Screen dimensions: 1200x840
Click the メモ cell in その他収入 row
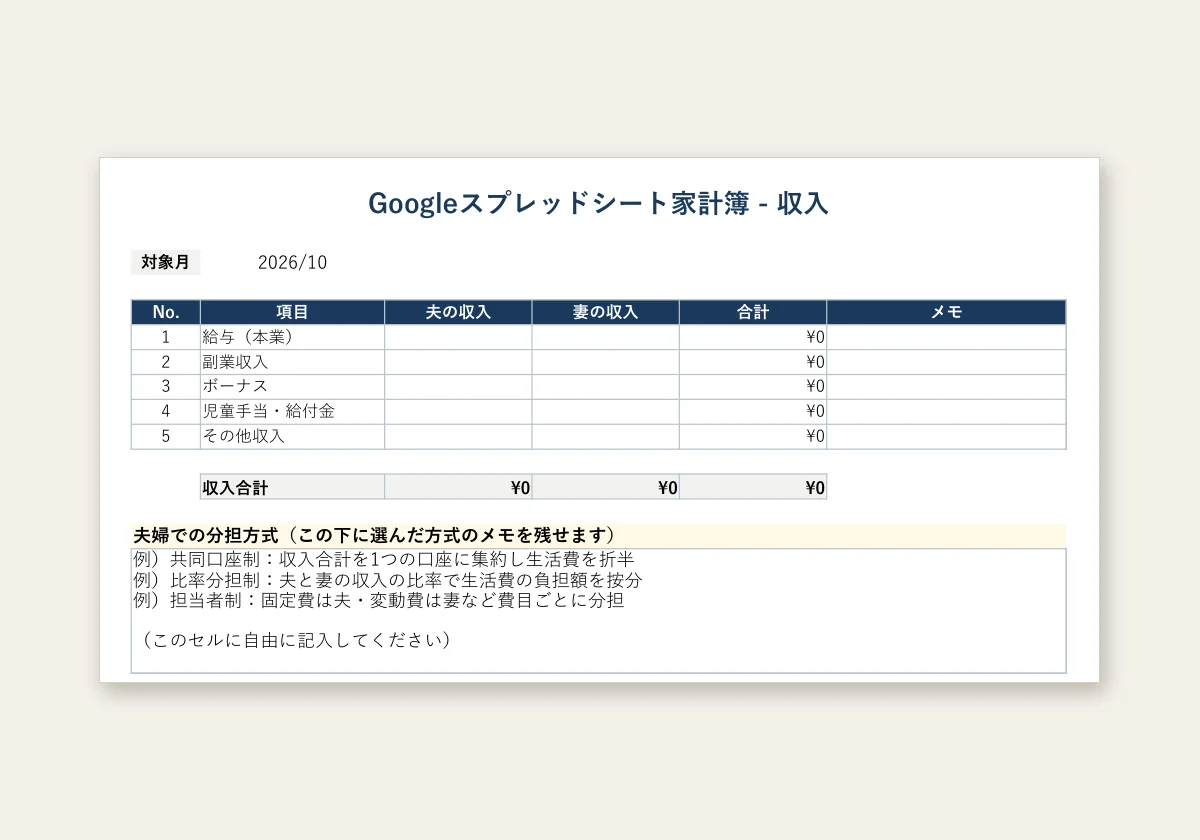[946, 437]
